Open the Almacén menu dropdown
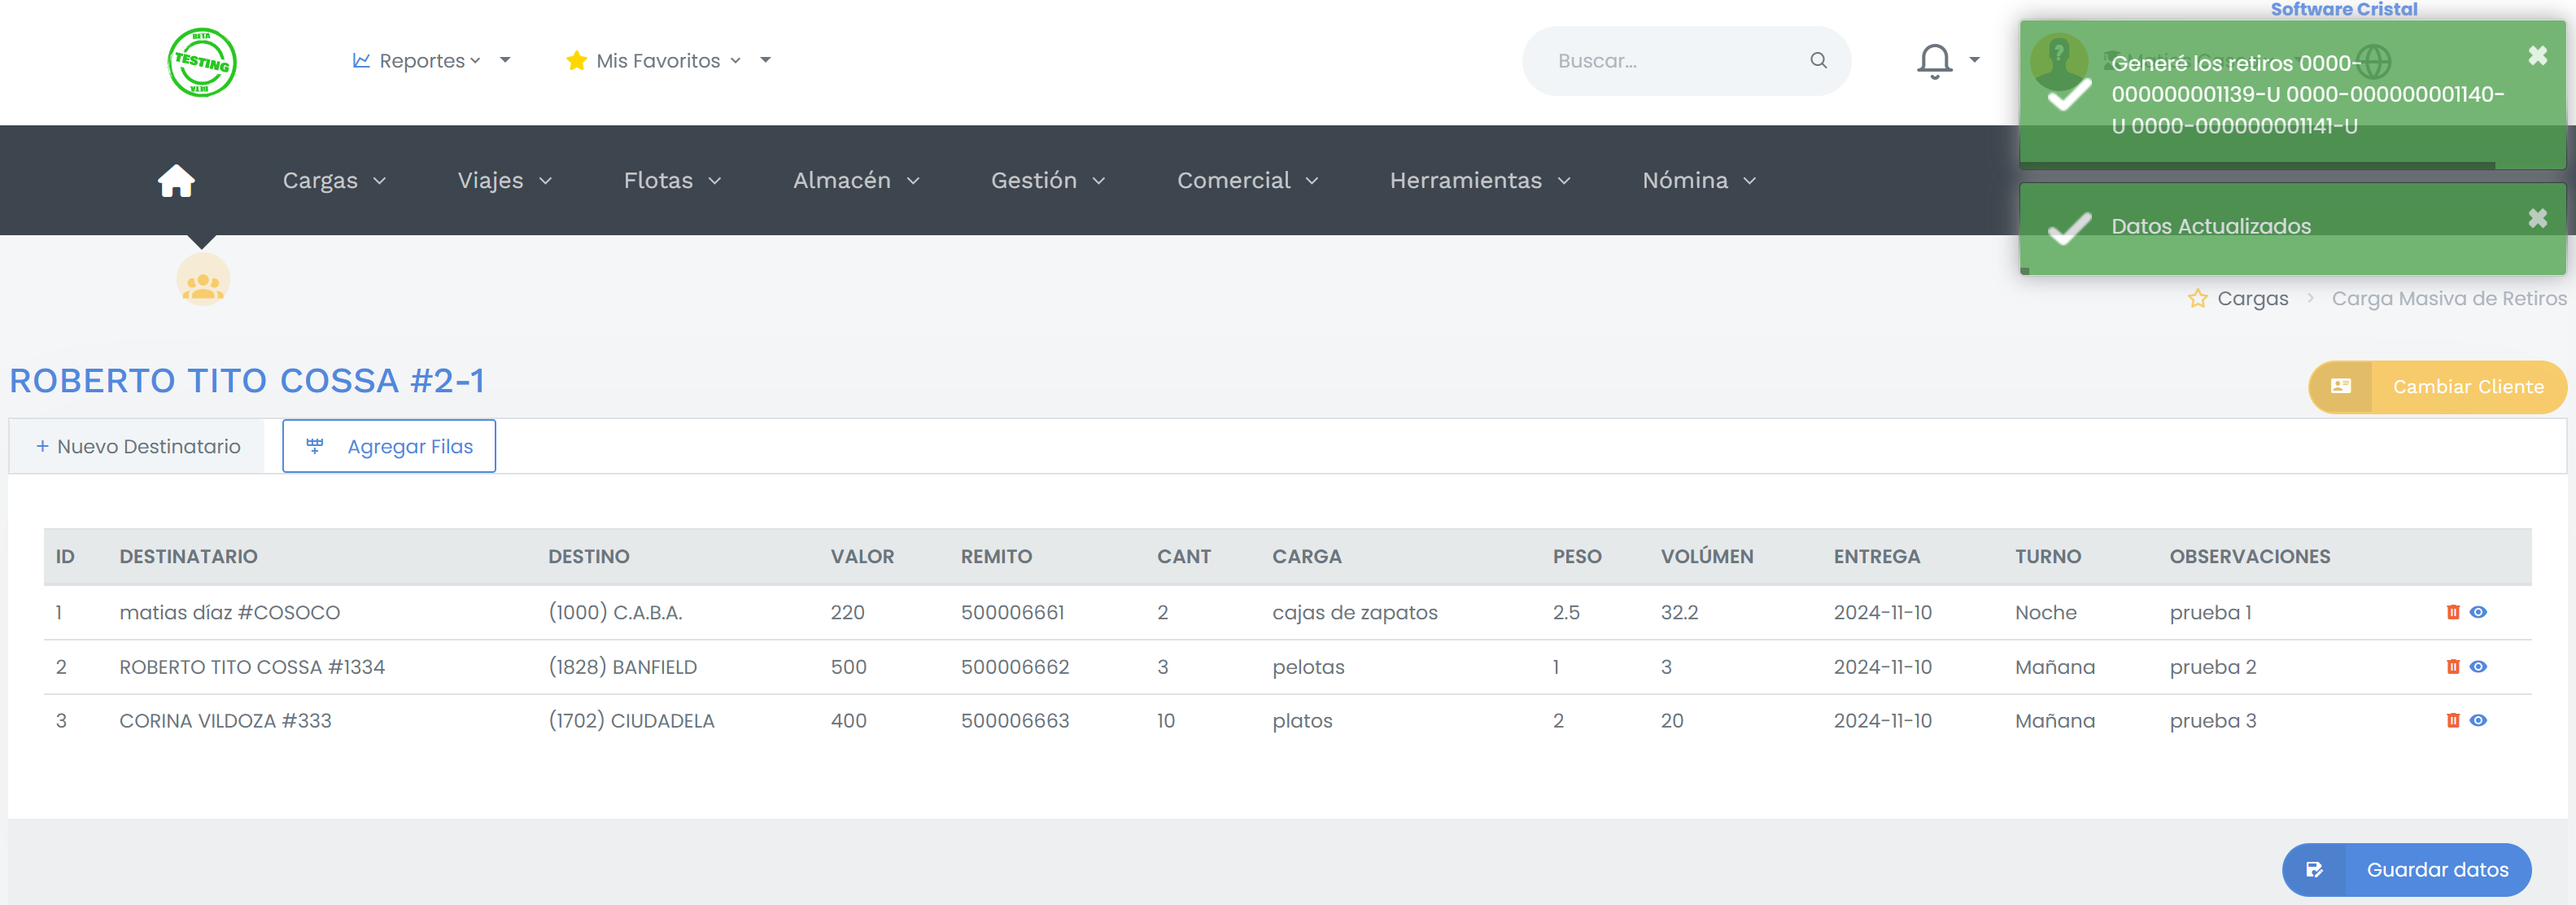Viewport: 2576px width, 905px height. [x=855, y=181]
